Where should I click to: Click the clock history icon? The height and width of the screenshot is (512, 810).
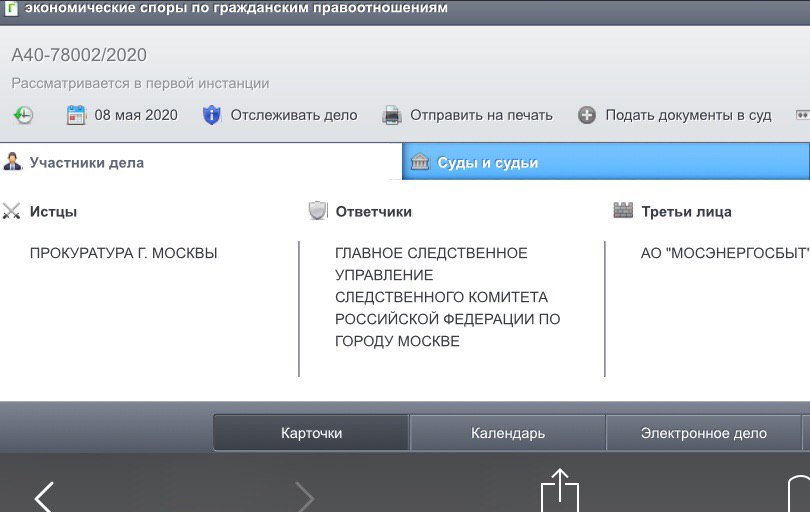23,115
